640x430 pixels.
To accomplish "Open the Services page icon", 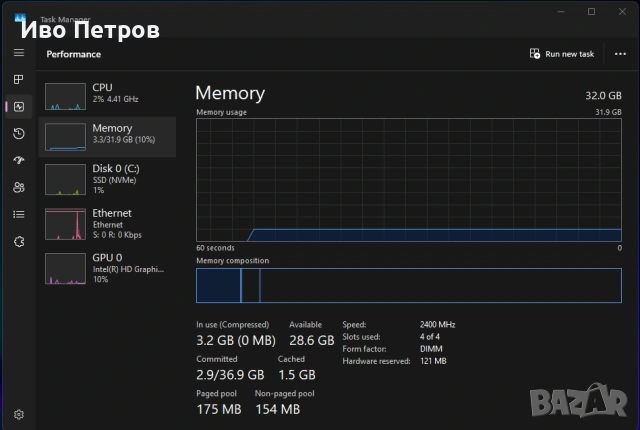I will [x=18, y=241].
